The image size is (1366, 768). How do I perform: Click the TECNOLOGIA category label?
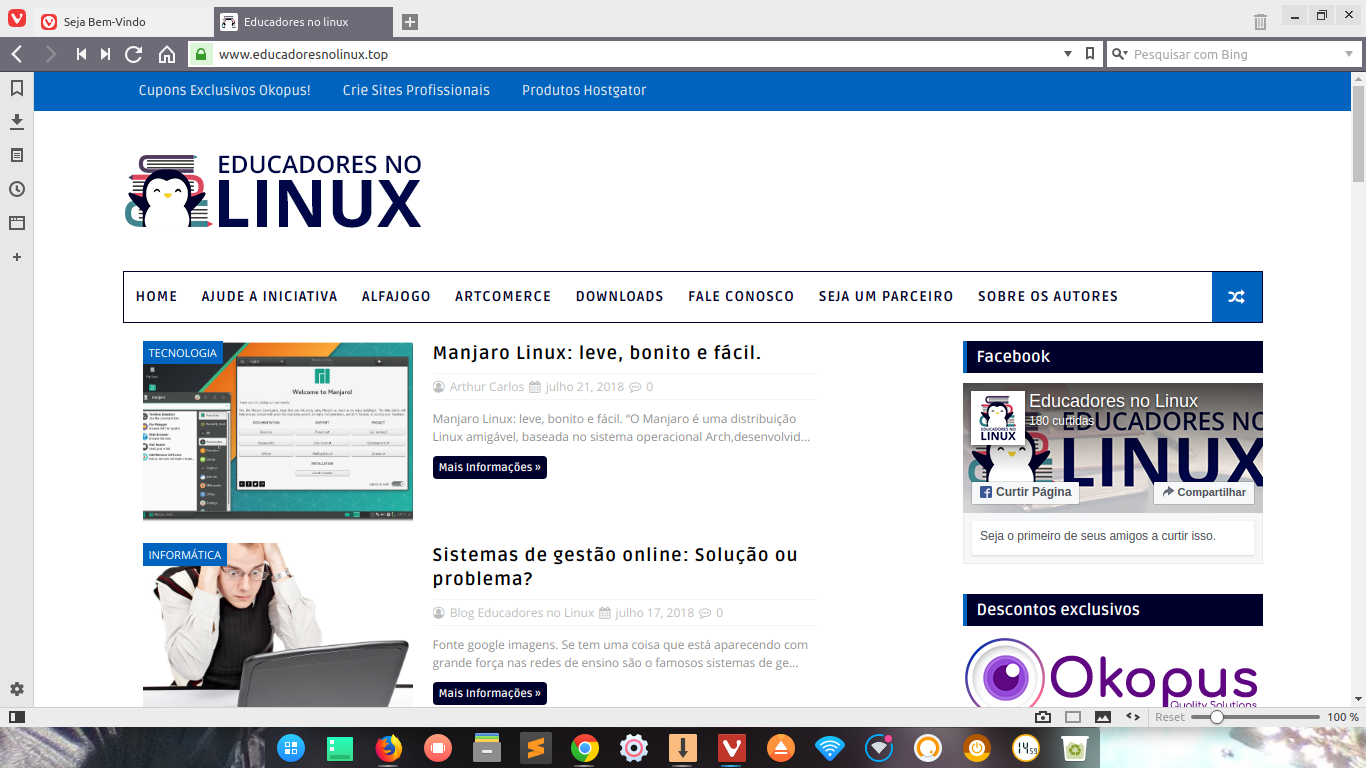point(182,353)
